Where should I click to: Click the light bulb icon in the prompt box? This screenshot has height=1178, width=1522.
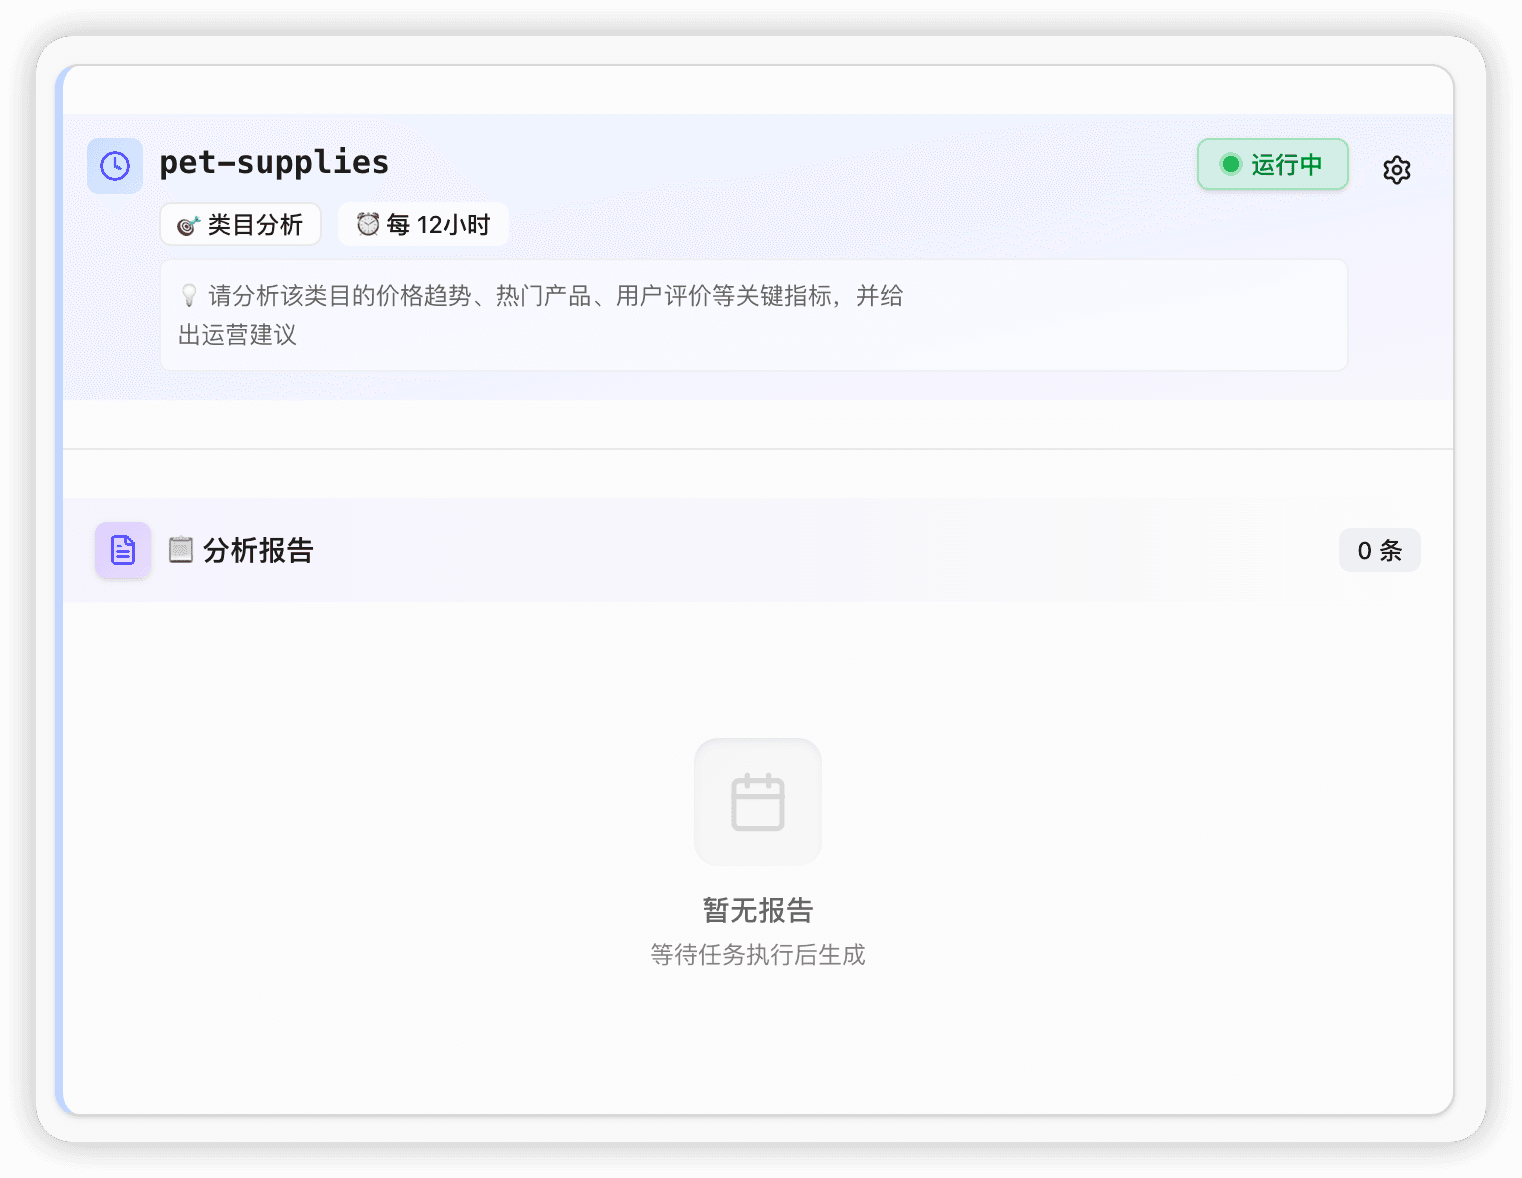coord(188,295)
